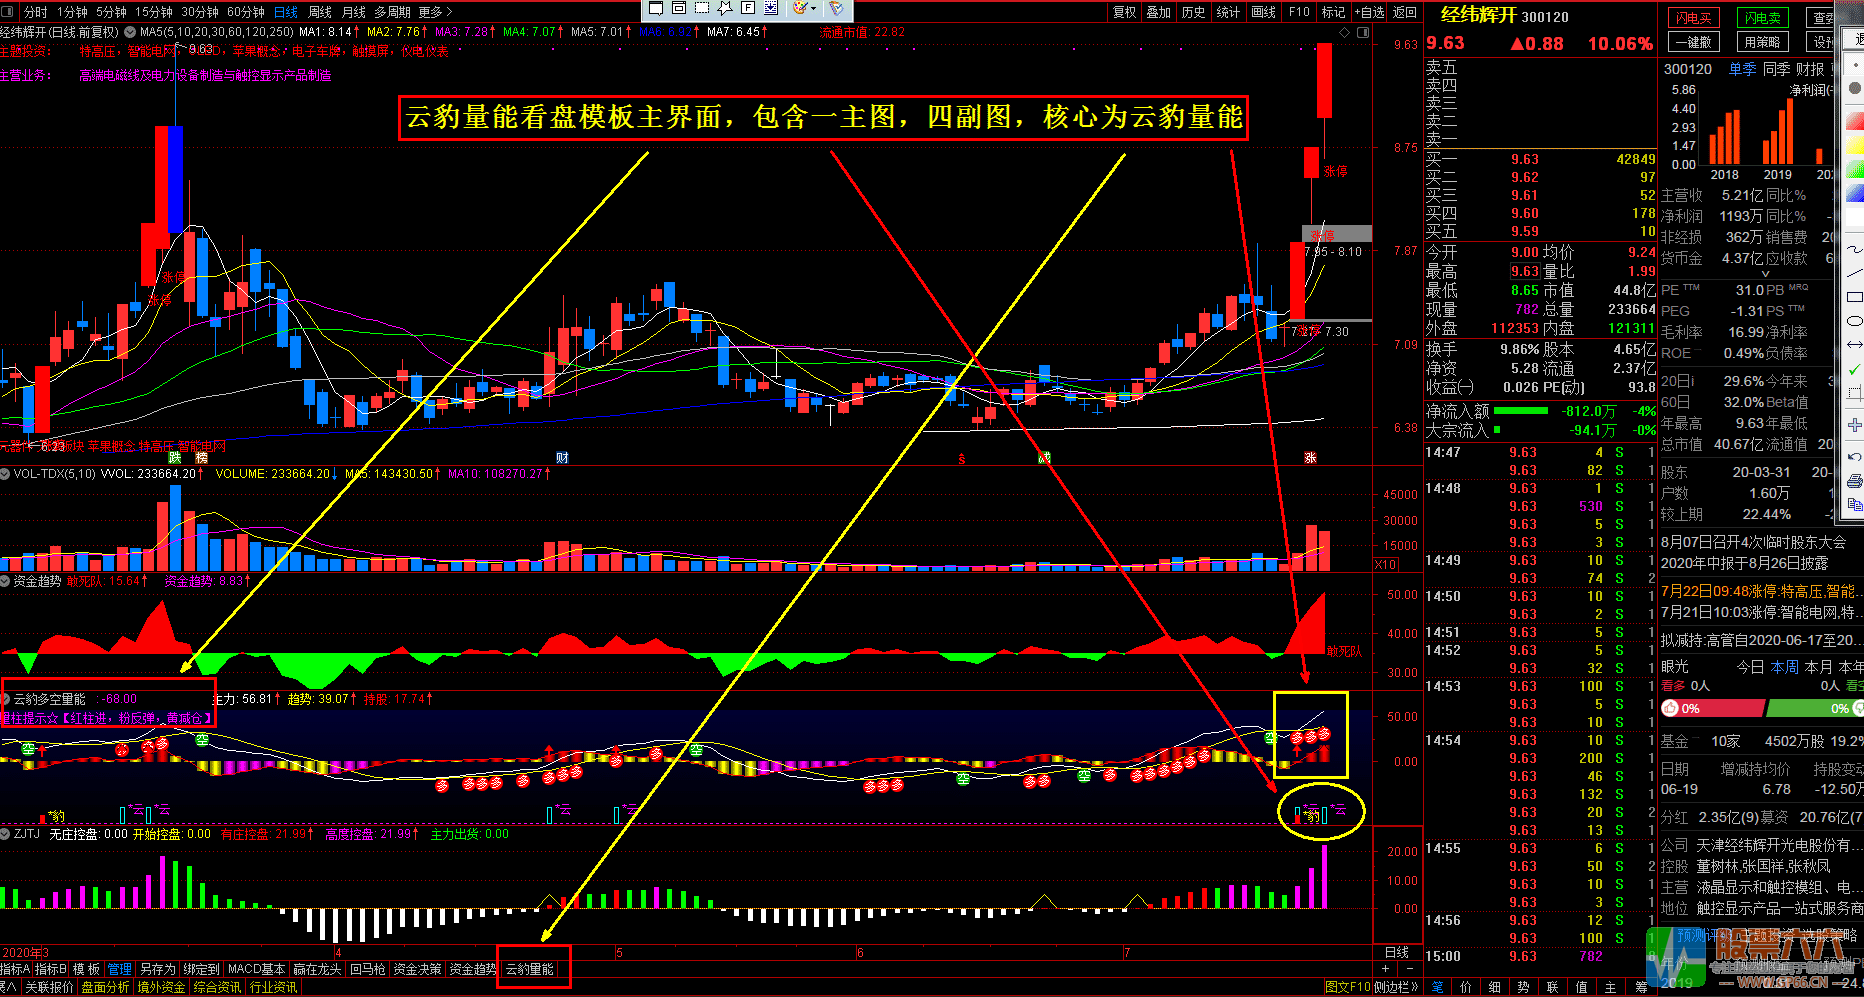Click the pencil-and-ruler icon in floating toolbar
This screenshot has height=997, width=1864.
[x=836, y=8]
